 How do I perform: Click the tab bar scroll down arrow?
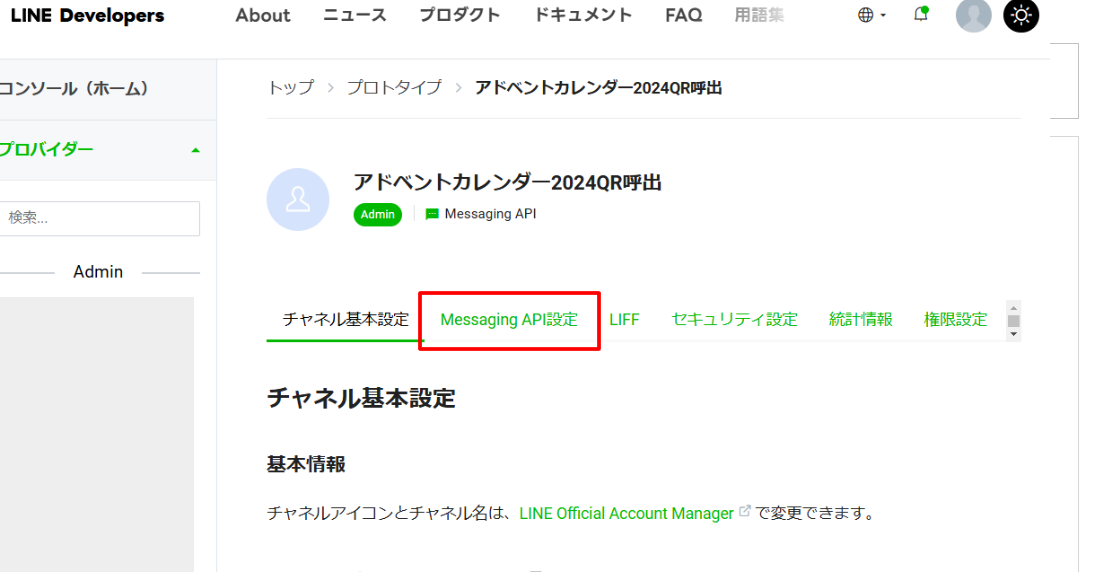pyautogui.click(x=1013, y=334)
